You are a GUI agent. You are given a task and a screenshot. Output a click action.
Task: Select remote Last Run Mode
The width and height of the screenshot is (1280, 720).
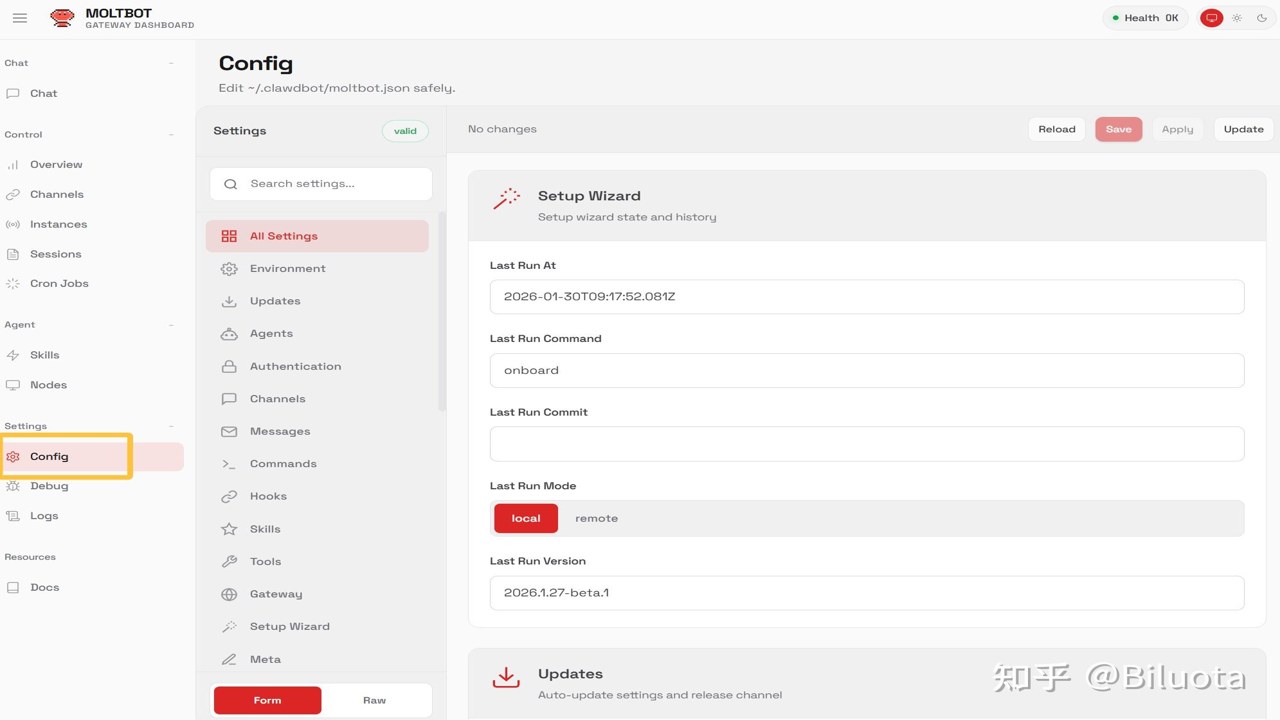pos(596,518)
